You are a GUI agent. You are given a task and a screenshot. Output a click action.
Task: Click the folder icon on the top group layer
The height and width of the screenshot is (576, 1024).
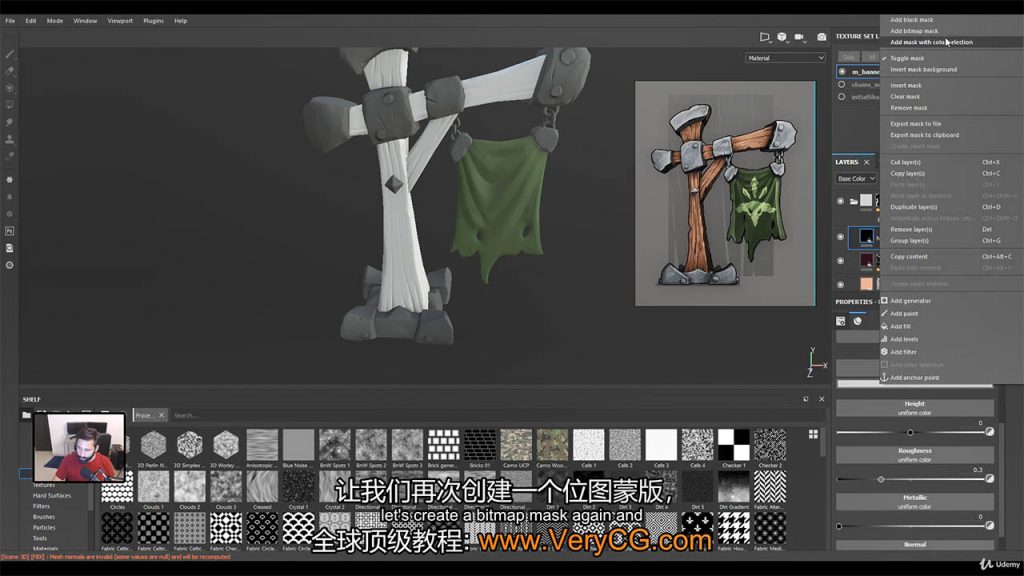854,201
